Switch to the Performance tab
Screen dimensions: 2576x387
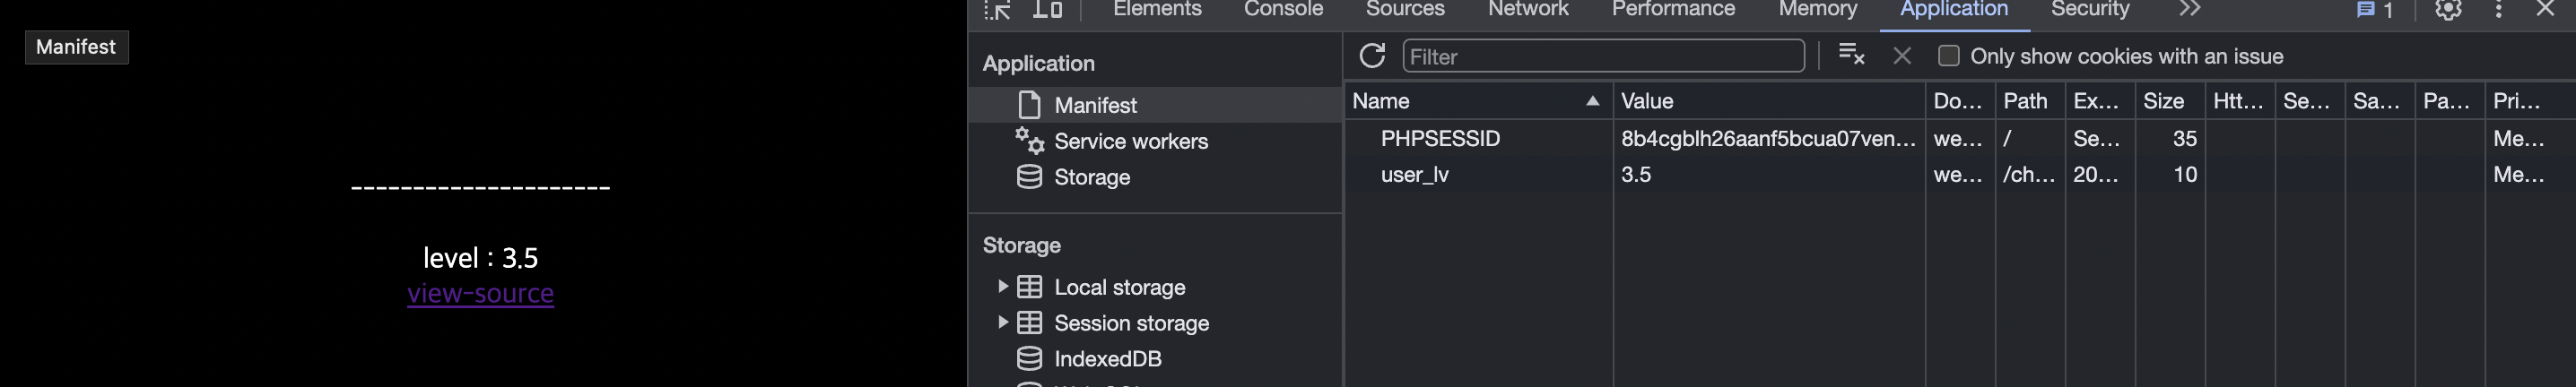coord(1673,9)
